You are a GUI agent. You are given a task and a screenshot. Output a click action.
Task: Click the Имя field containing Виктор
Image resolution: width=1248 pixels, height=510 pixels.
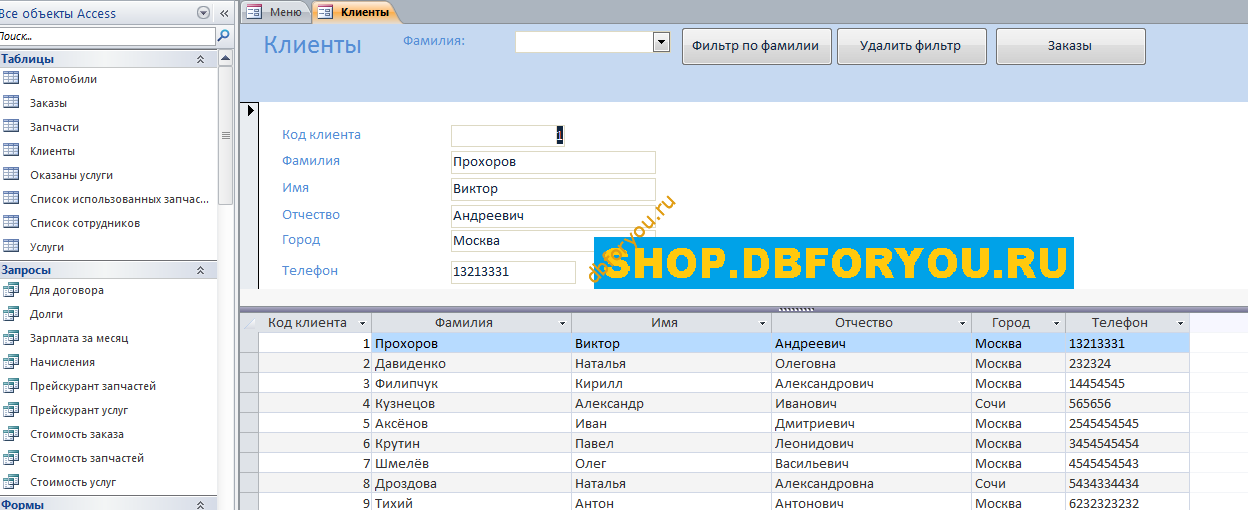[x=553, y=189]
